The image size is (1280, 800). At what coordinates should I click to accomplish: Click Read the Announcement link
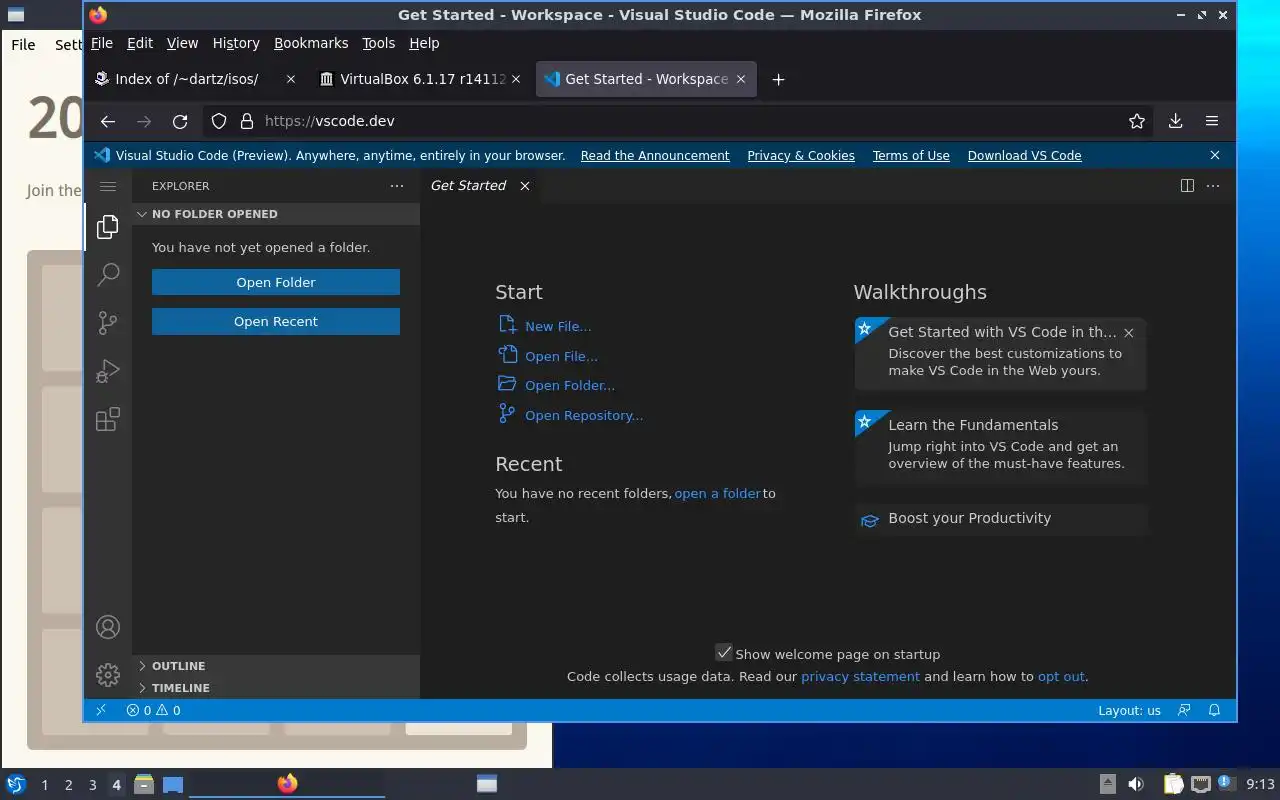pos(655,155)
